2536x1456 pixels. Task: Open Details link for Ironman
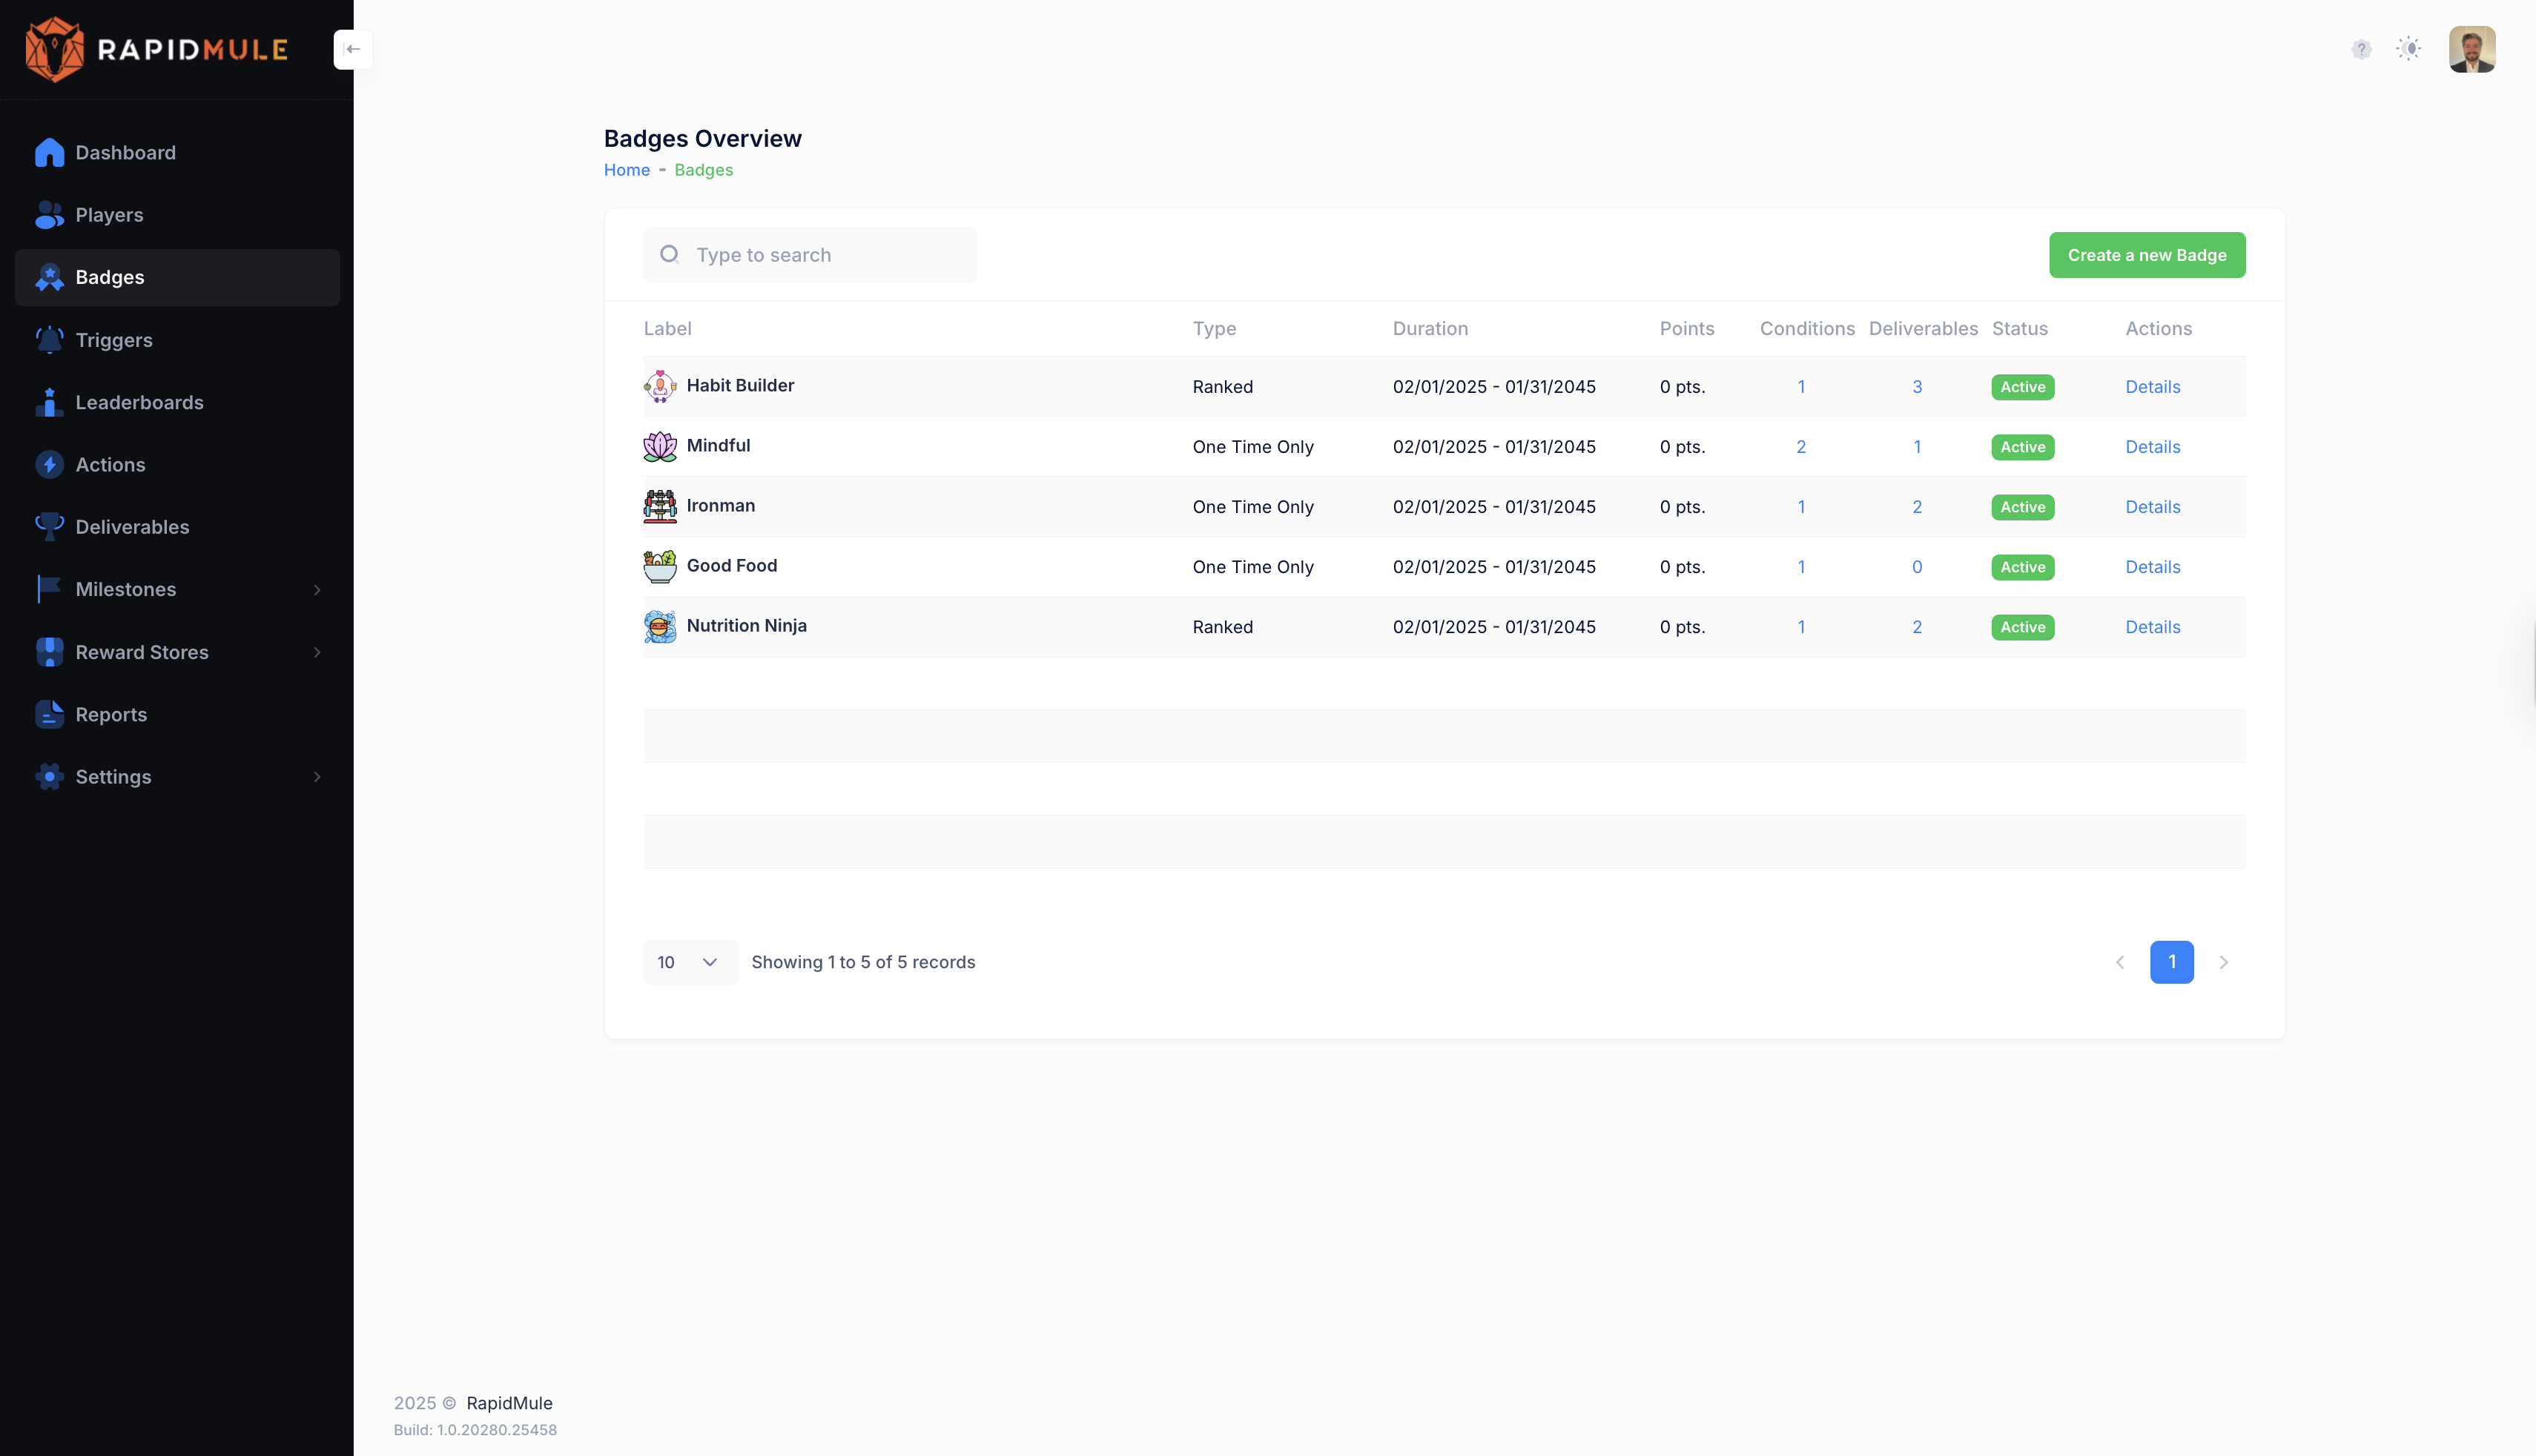(2152, 507)
